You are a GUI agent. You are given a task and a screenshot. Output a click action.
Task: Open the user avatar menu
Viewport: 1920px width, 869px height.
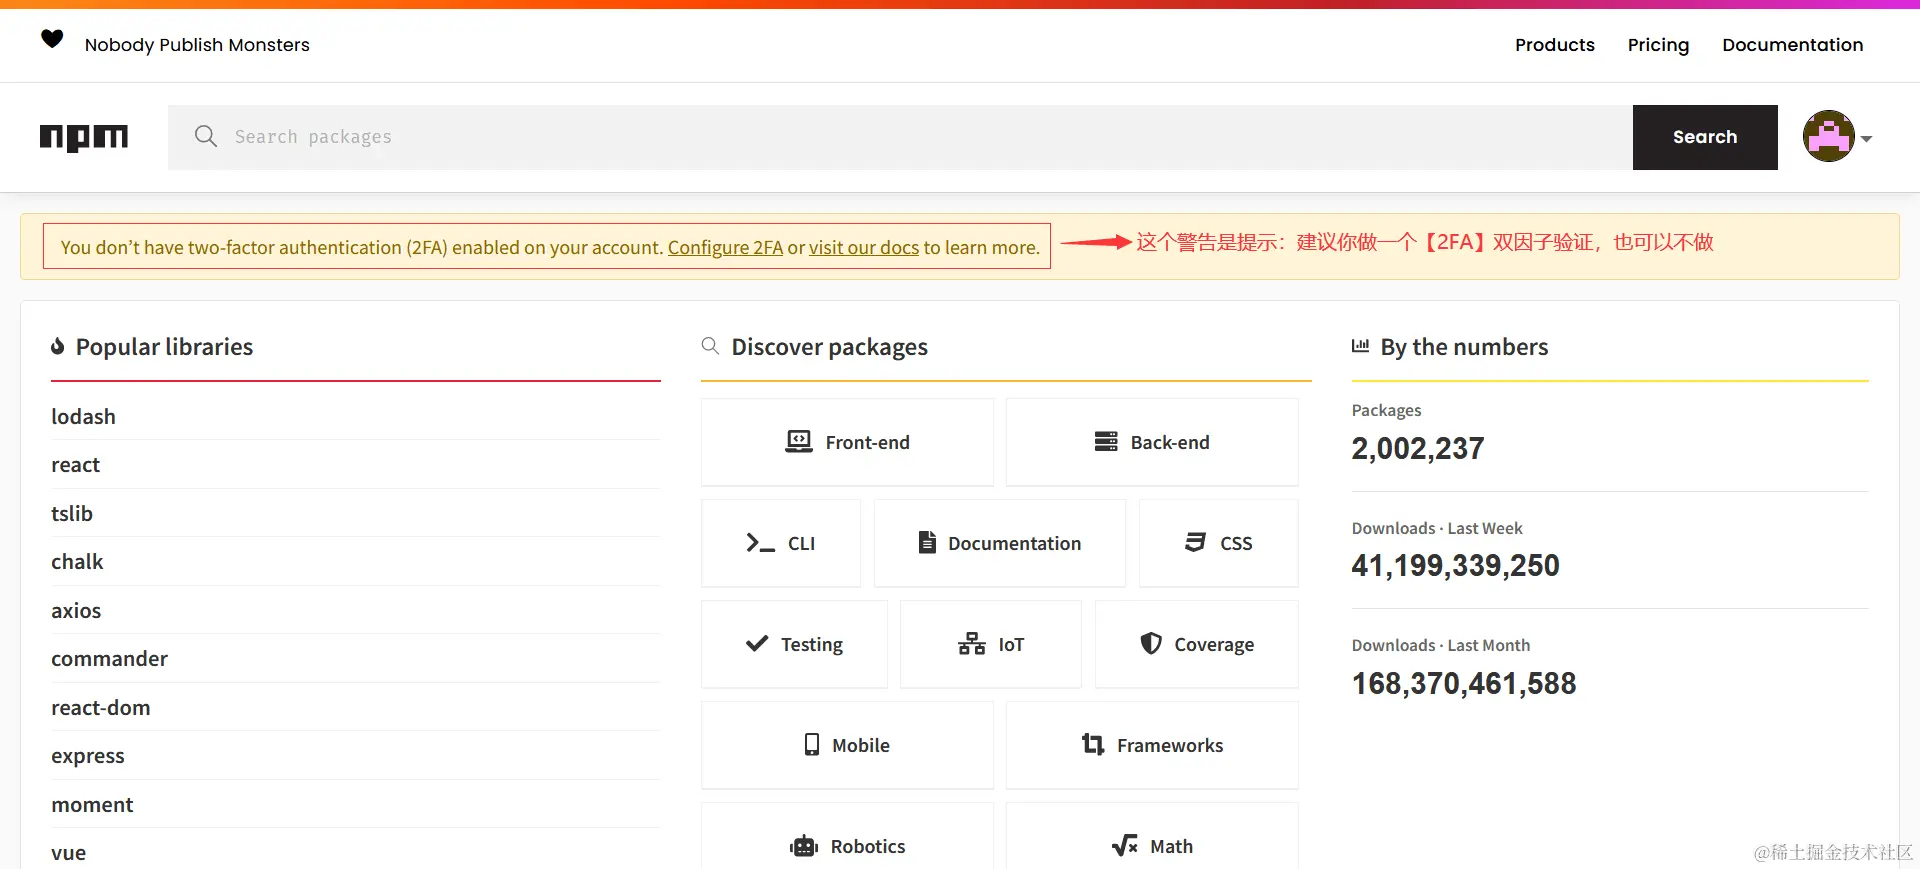[1829, 136]
